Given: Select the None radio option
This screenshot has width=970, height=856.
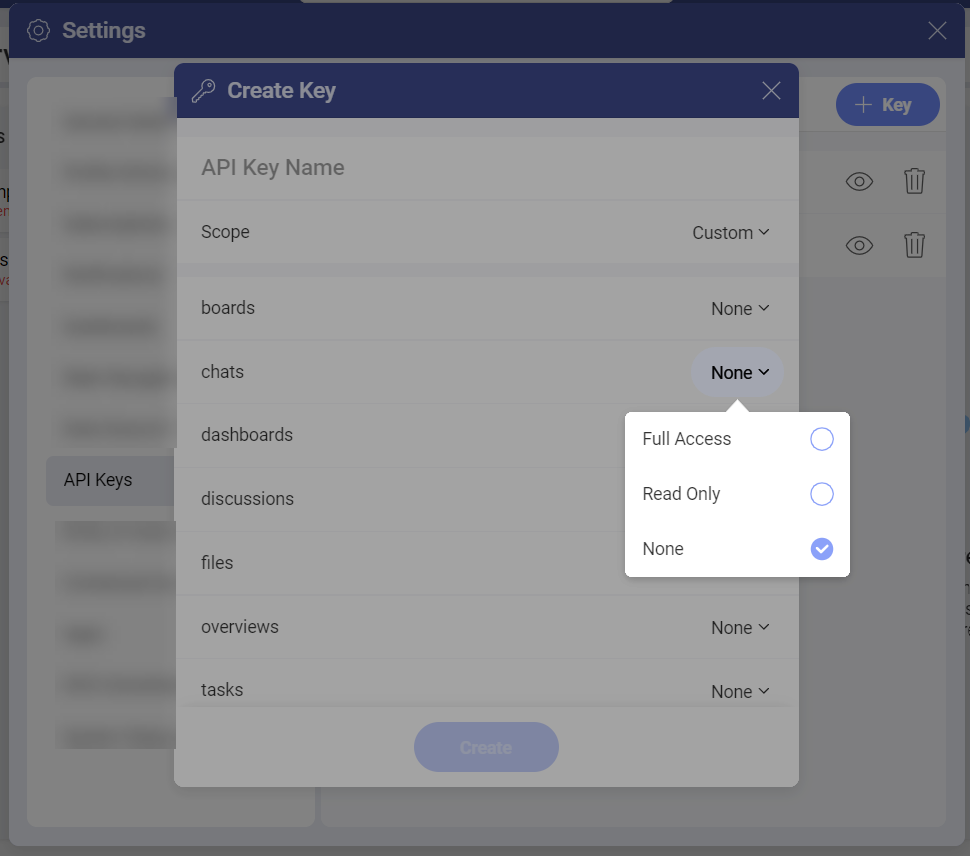Looking at the screenshot, I should click(x=822, y=549).
